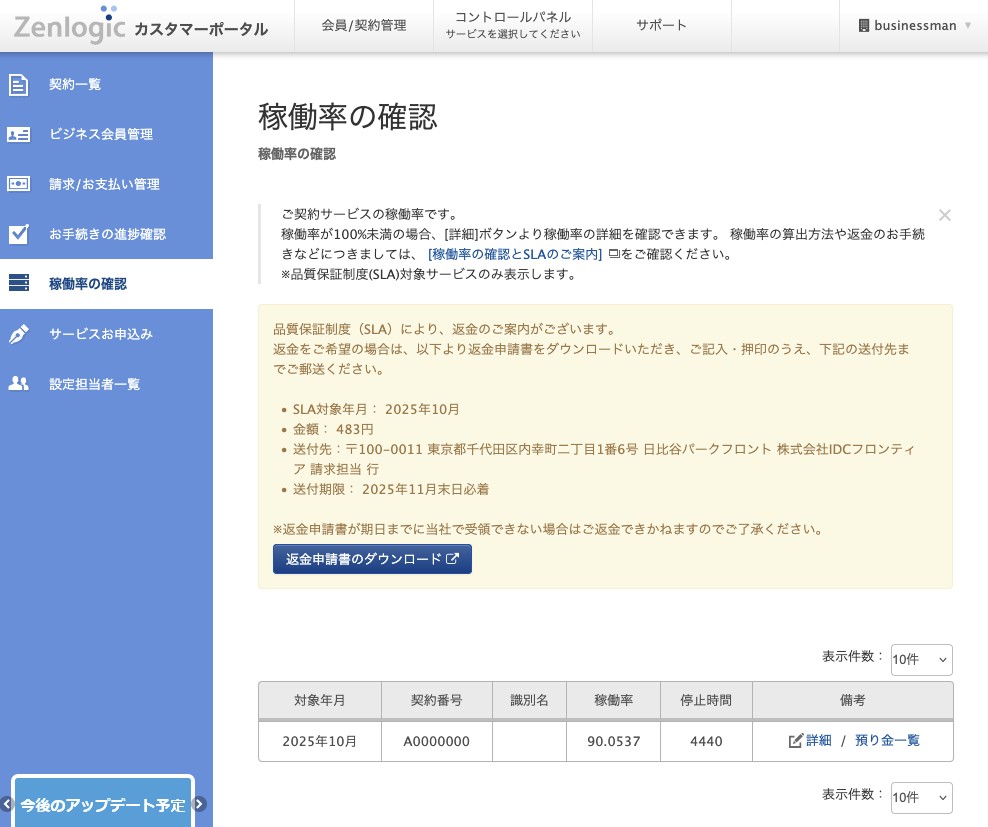Click the Zenlogic logo

[70, 25]
